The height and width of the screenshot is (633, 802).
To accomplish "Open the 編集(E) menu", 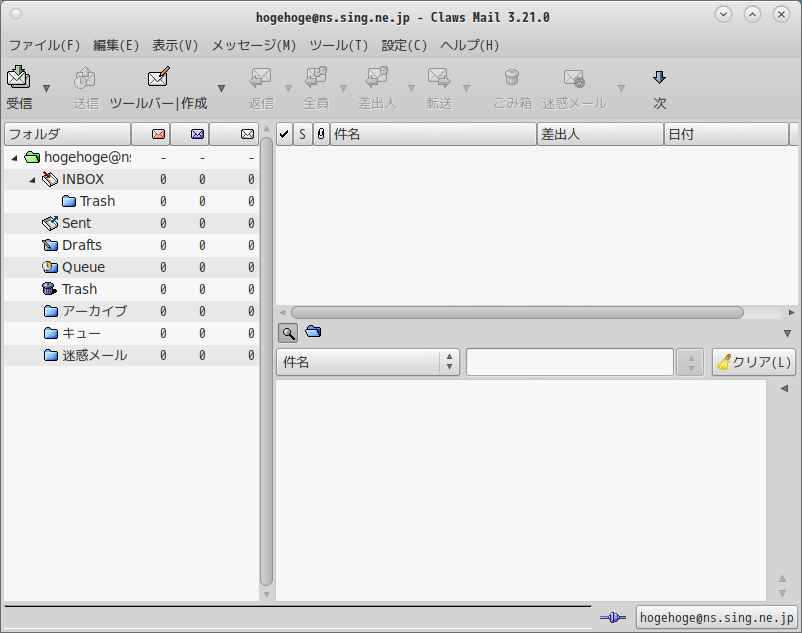I will point(116,46).
